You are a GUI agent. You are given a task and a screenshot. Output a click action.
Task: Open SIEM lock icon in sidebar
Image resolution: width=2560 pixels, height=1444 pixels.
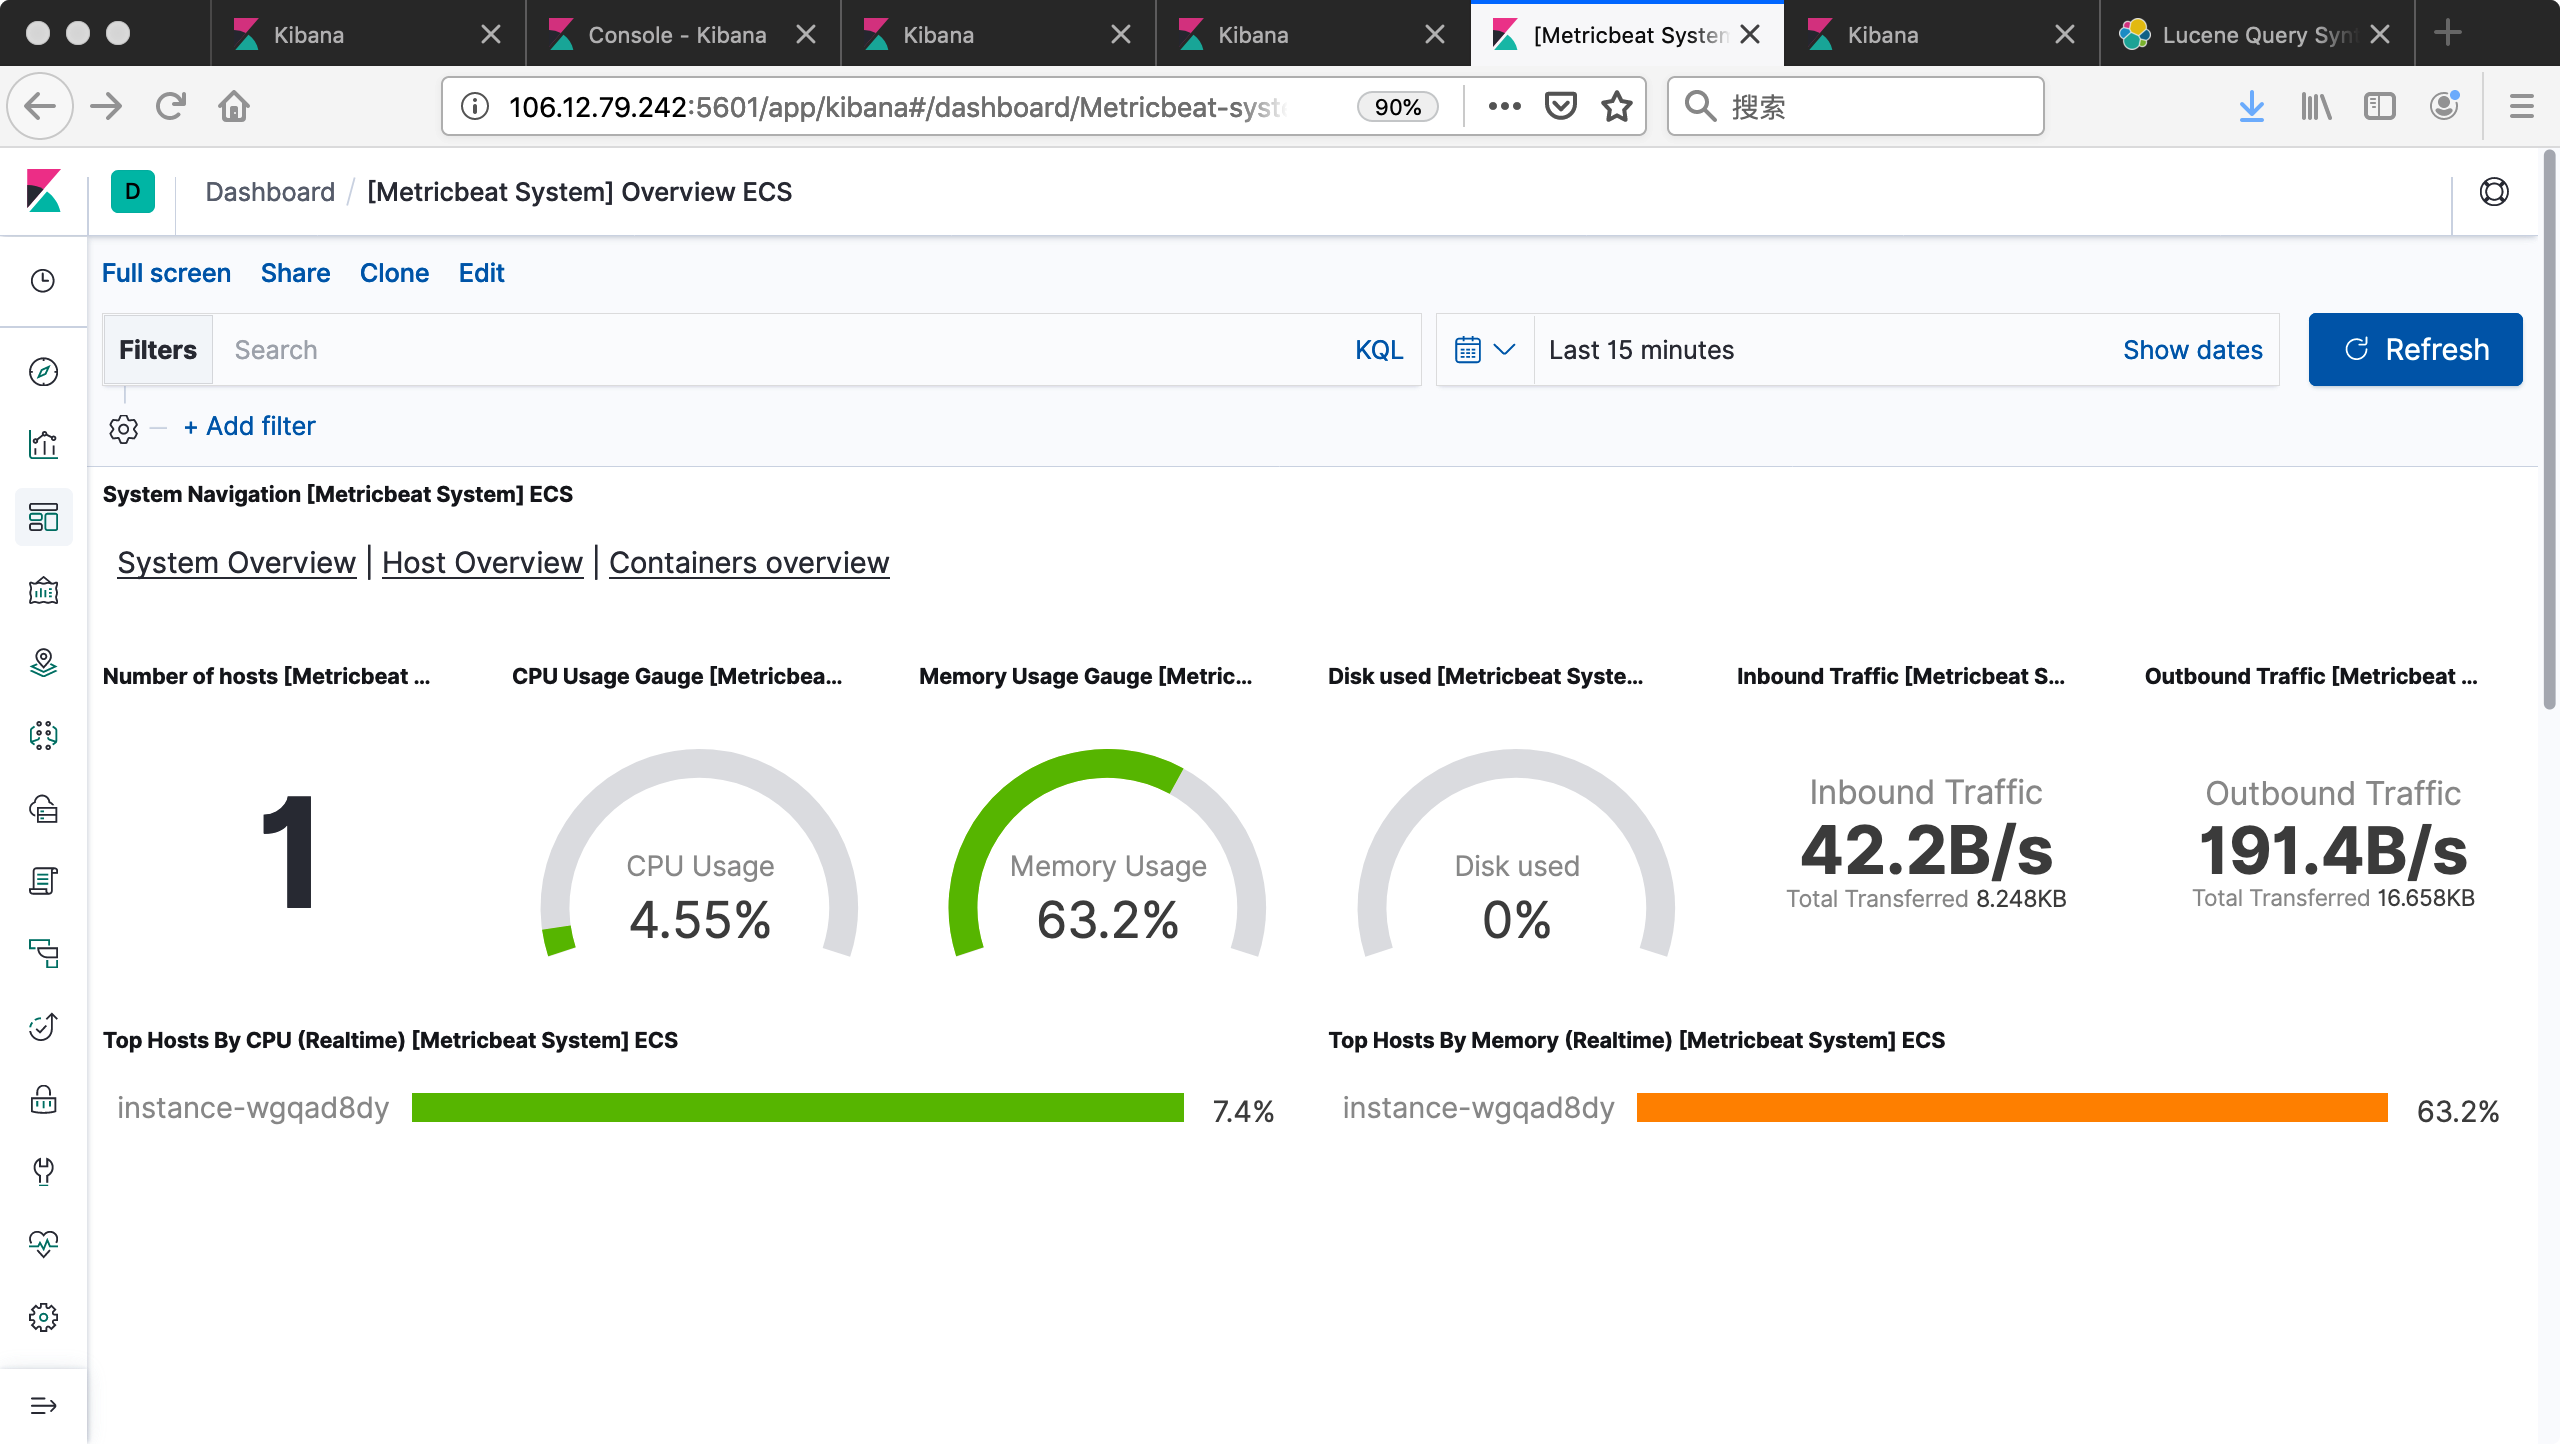[43, 1099]
